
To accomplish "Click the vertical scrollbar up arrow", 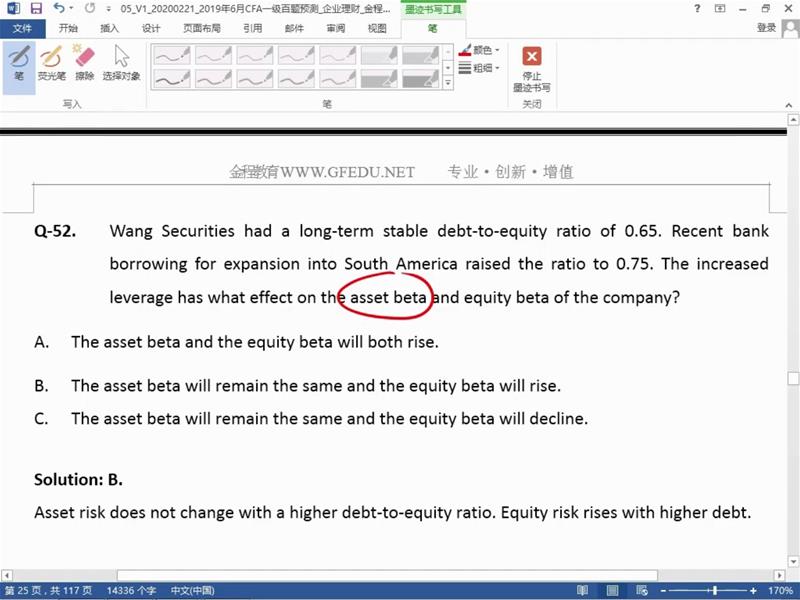I will [x=793, y=120].
